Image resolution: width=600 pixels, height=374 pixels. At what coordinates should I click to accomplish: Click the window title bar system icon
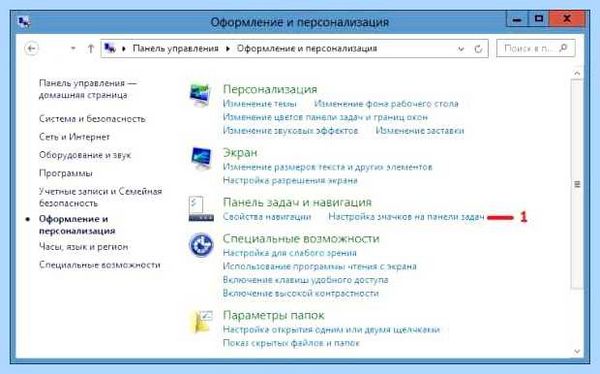[24, 22]
